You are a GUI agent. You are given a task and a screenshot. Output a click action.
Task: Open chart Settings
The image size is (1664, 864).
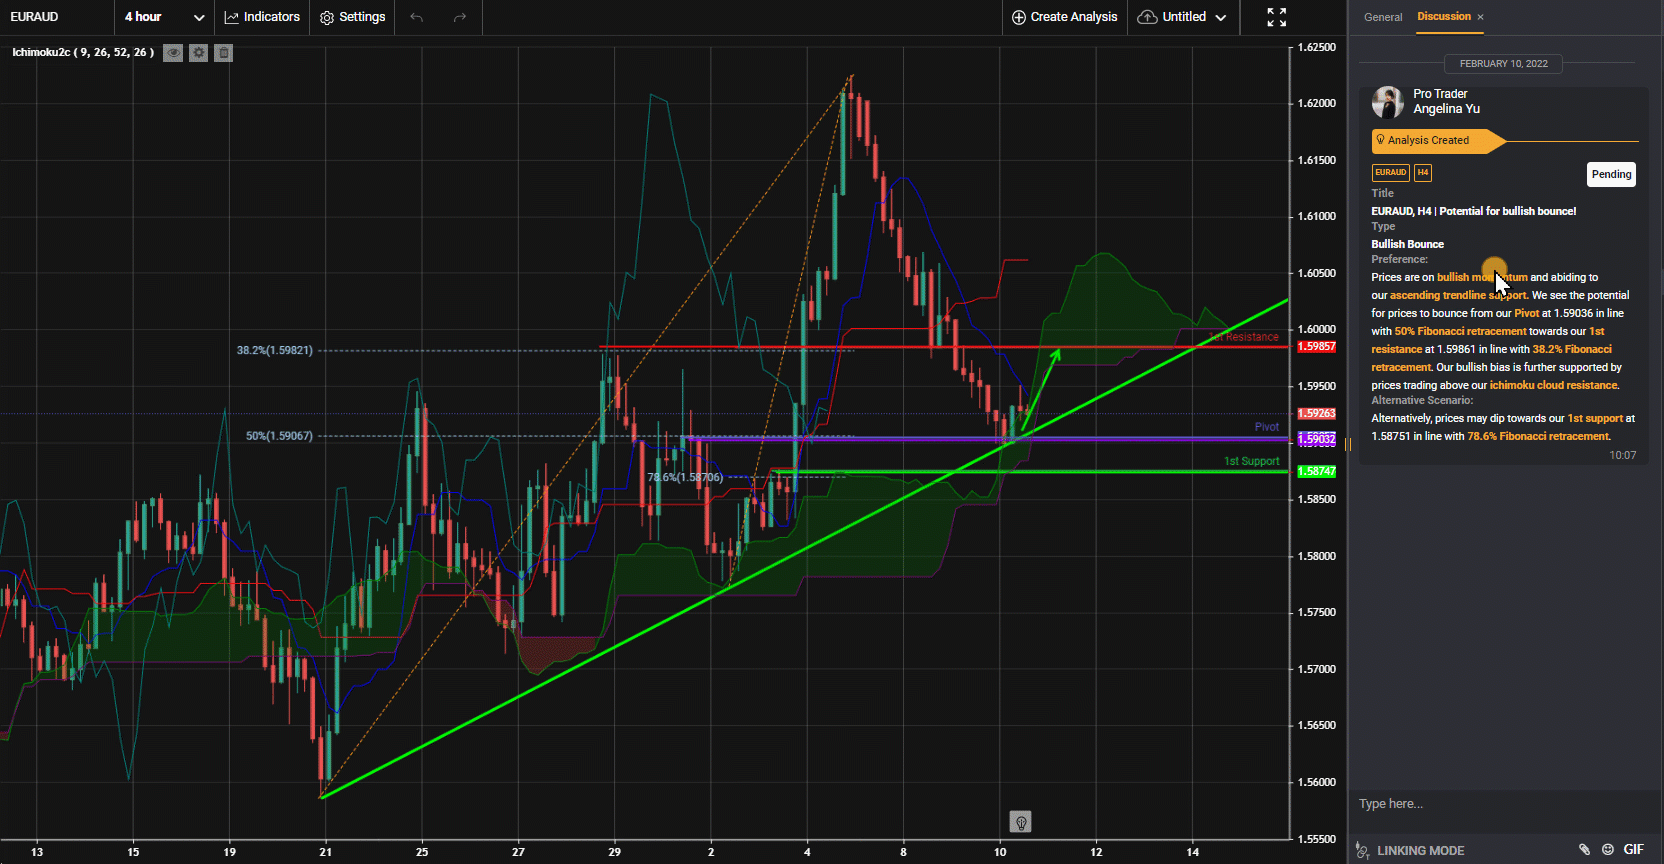click(352, 17)
